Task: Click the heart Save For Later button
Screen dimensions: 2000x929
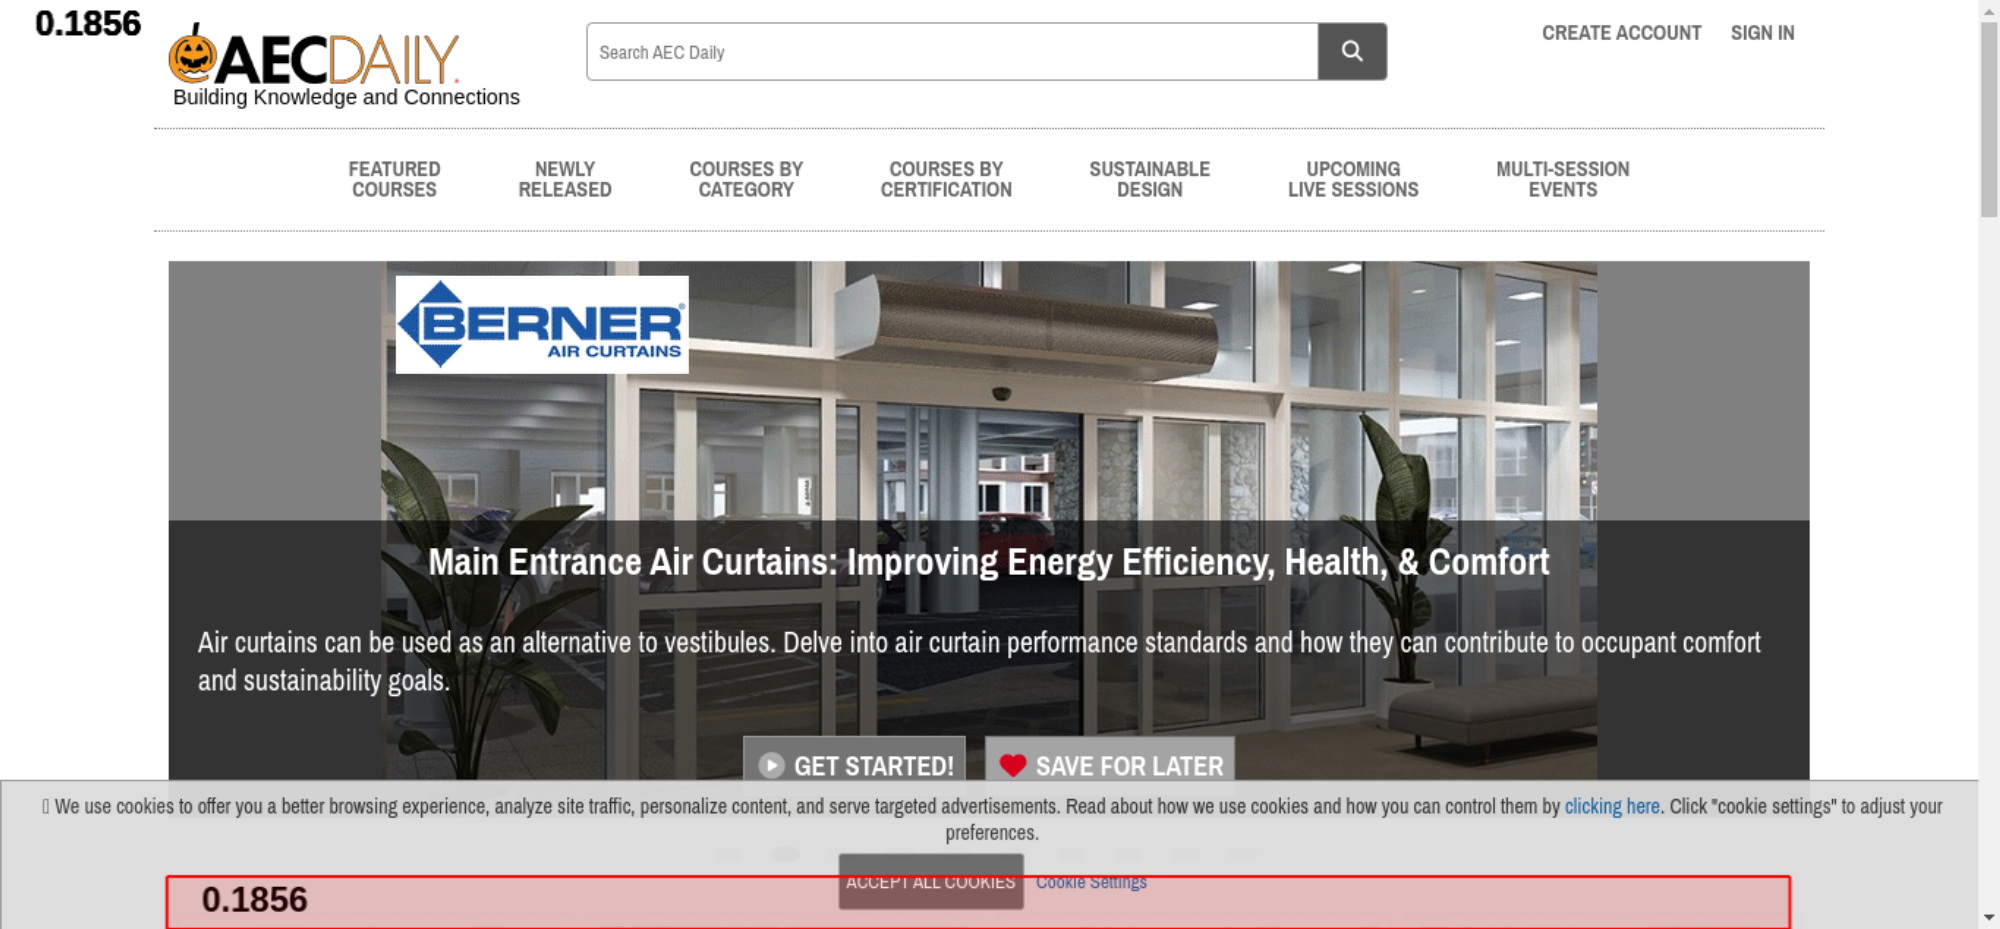Action: point(1110,765)
